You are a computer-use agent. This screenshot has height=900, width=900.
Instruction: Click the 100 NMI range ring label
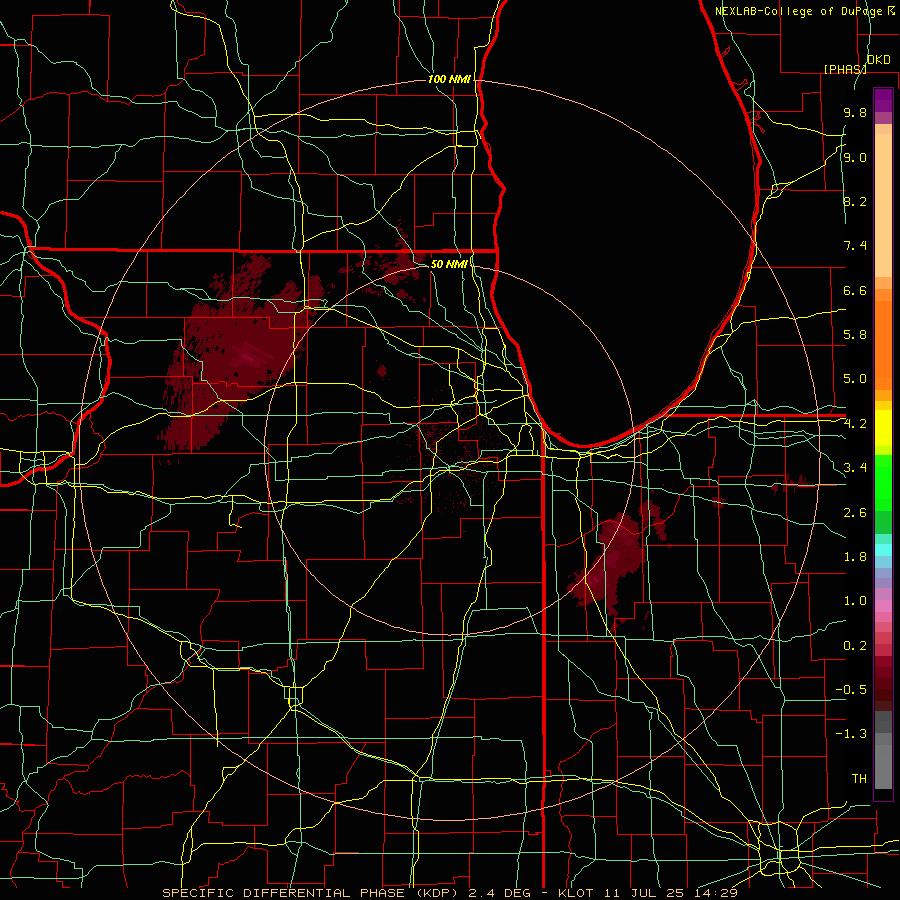(449, 79)
